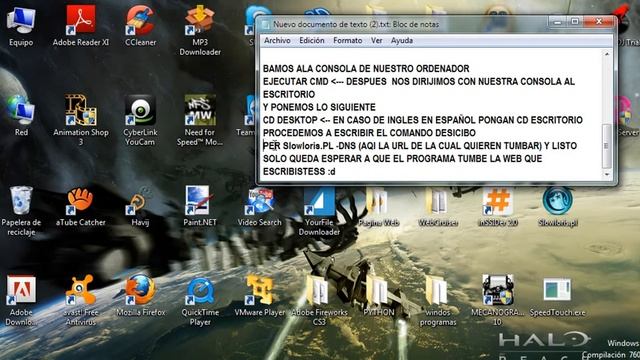Select the YourFile Downloader shortcut
Image resolution: width=640 pixels, height=360 pixels.
pos(319,211)
